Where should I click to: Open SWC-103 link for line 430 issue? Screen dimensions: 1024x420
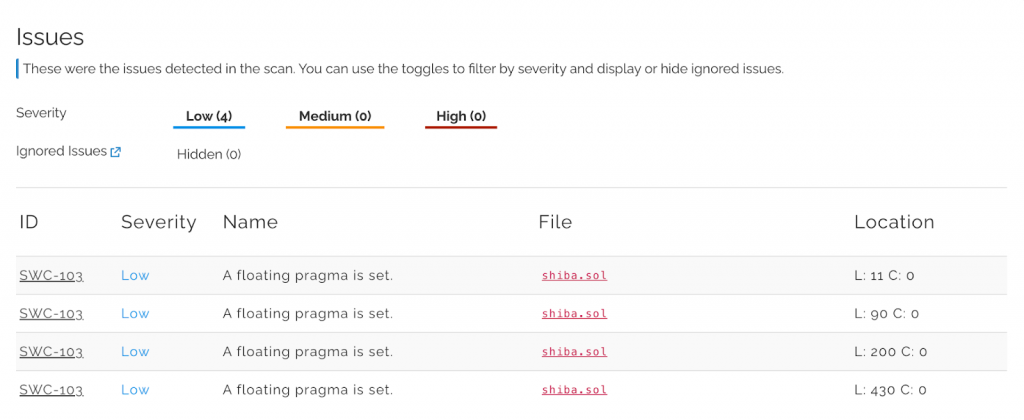[x=51, y=390]
